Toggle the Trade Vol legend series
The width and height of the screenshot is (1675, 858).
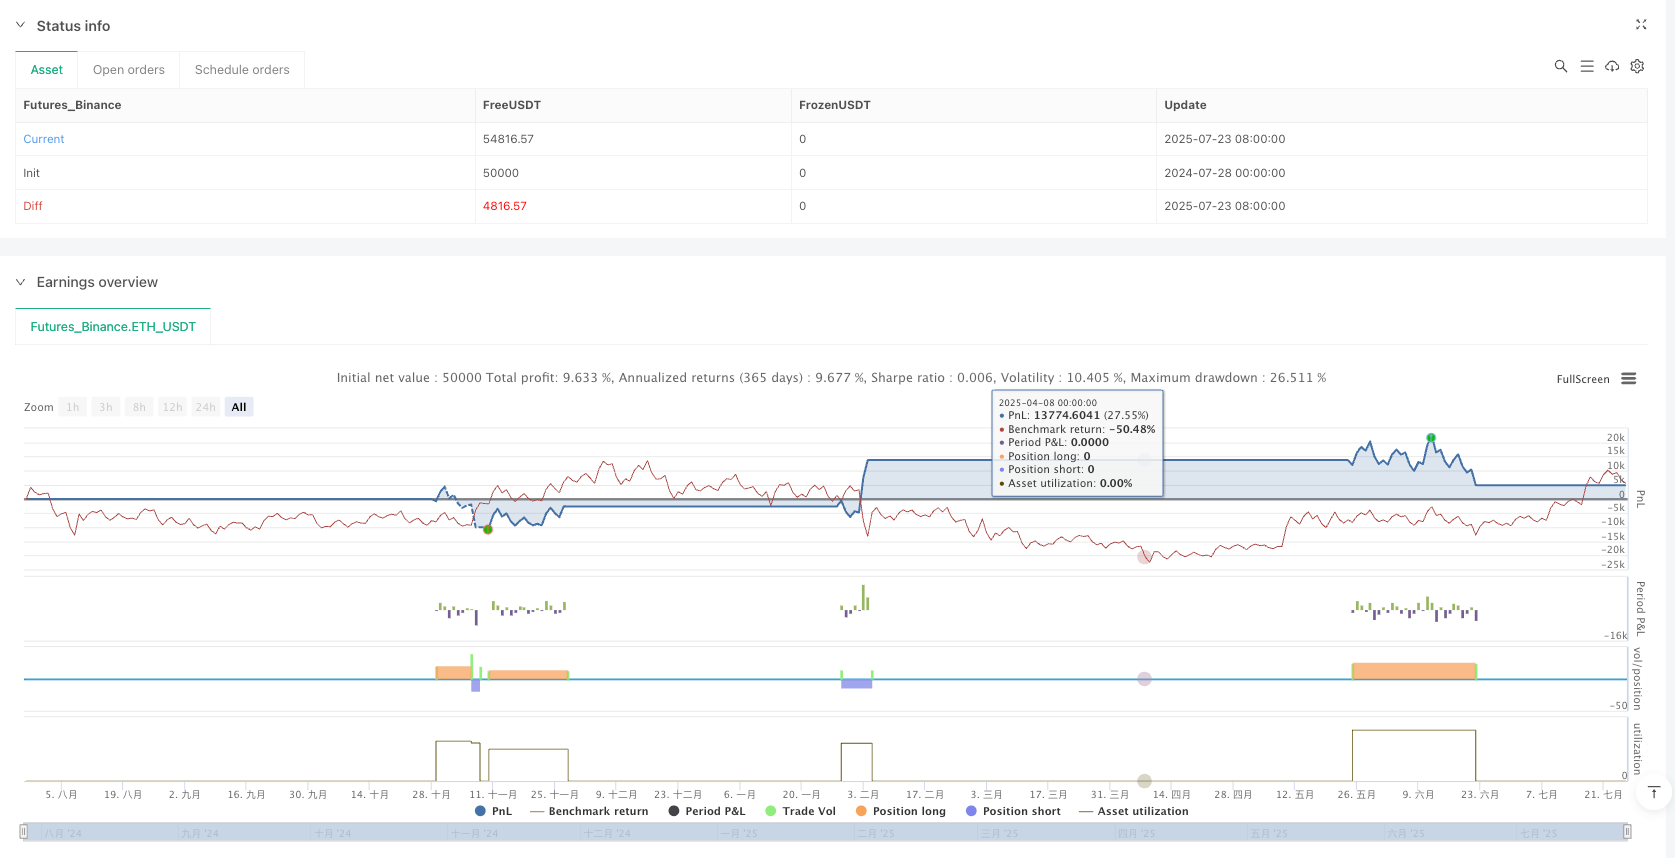[x=808, y=811]
